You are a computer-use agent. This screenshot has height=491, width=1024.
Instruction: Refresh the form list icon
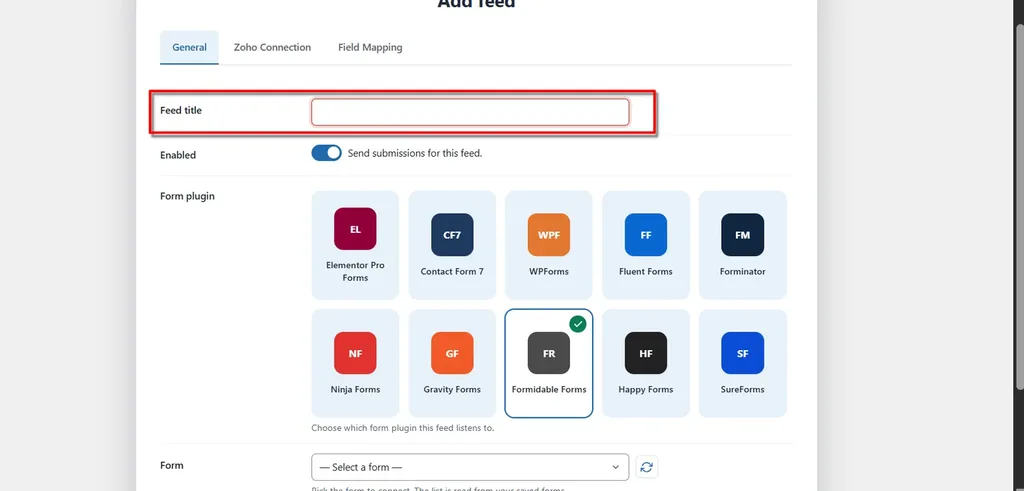point(647,467)
